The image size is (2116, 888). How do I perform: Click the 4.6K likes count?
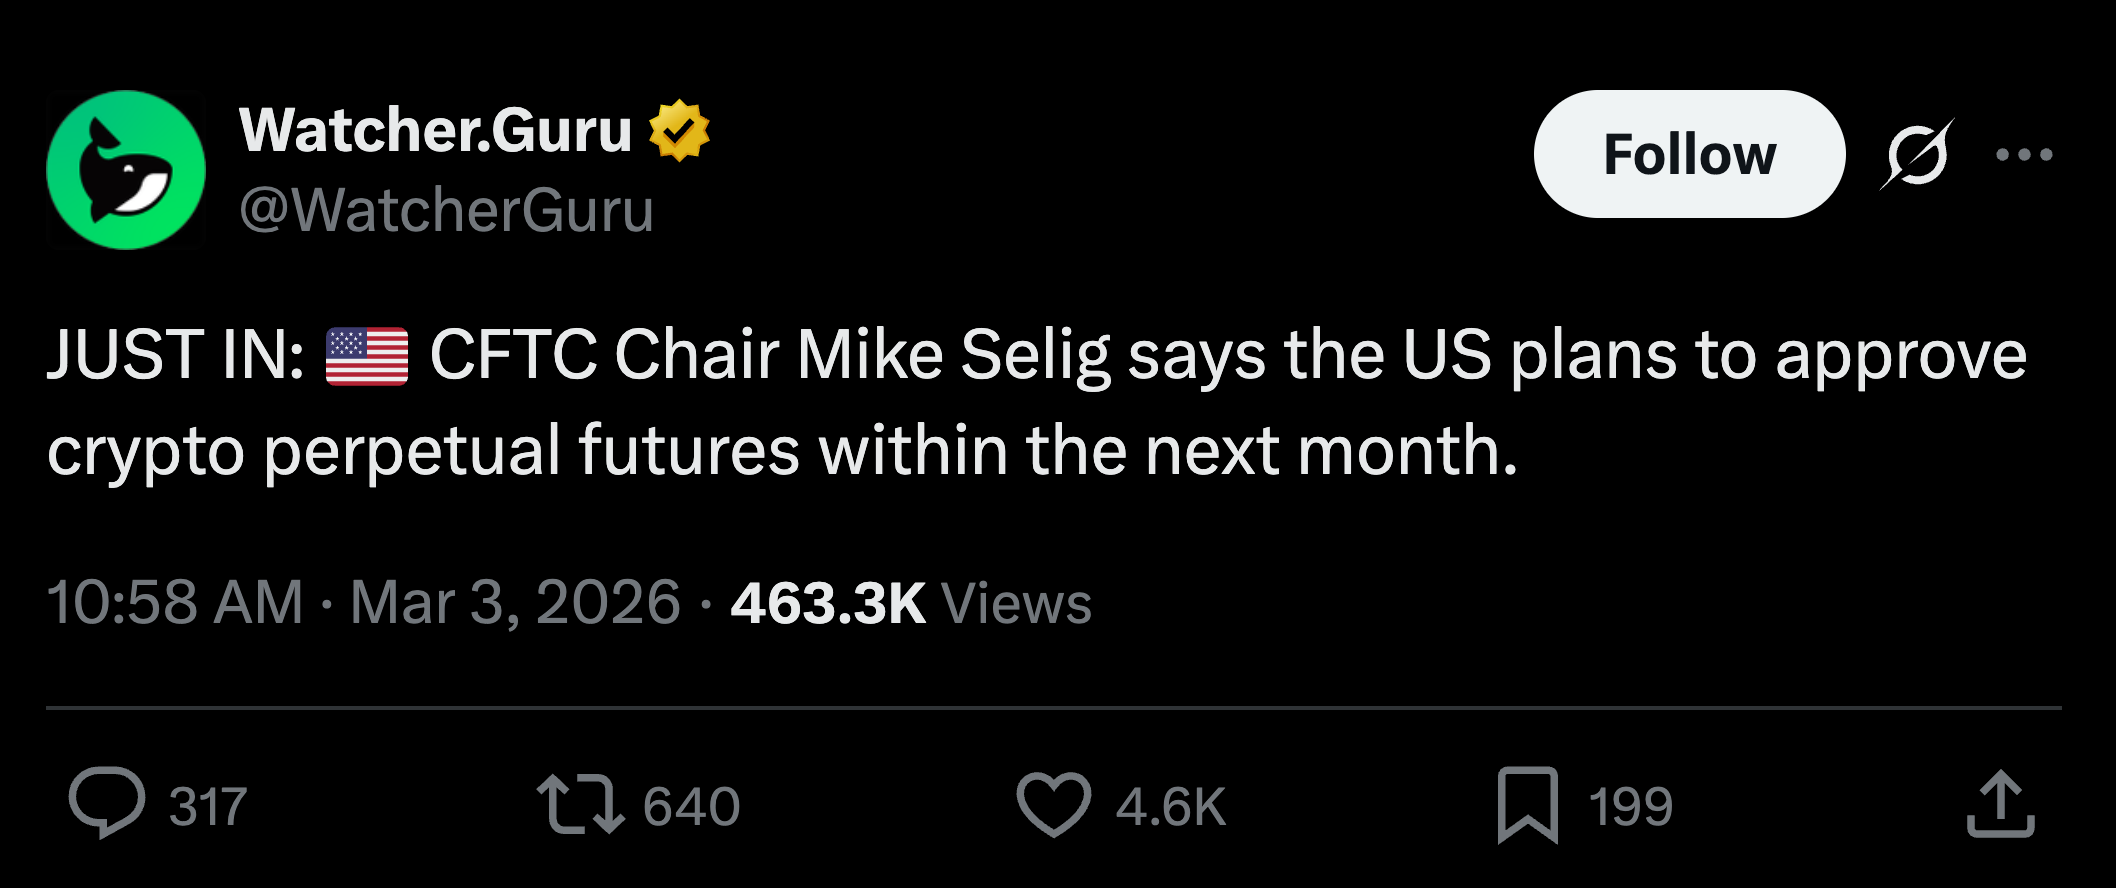coord(1171,806)
